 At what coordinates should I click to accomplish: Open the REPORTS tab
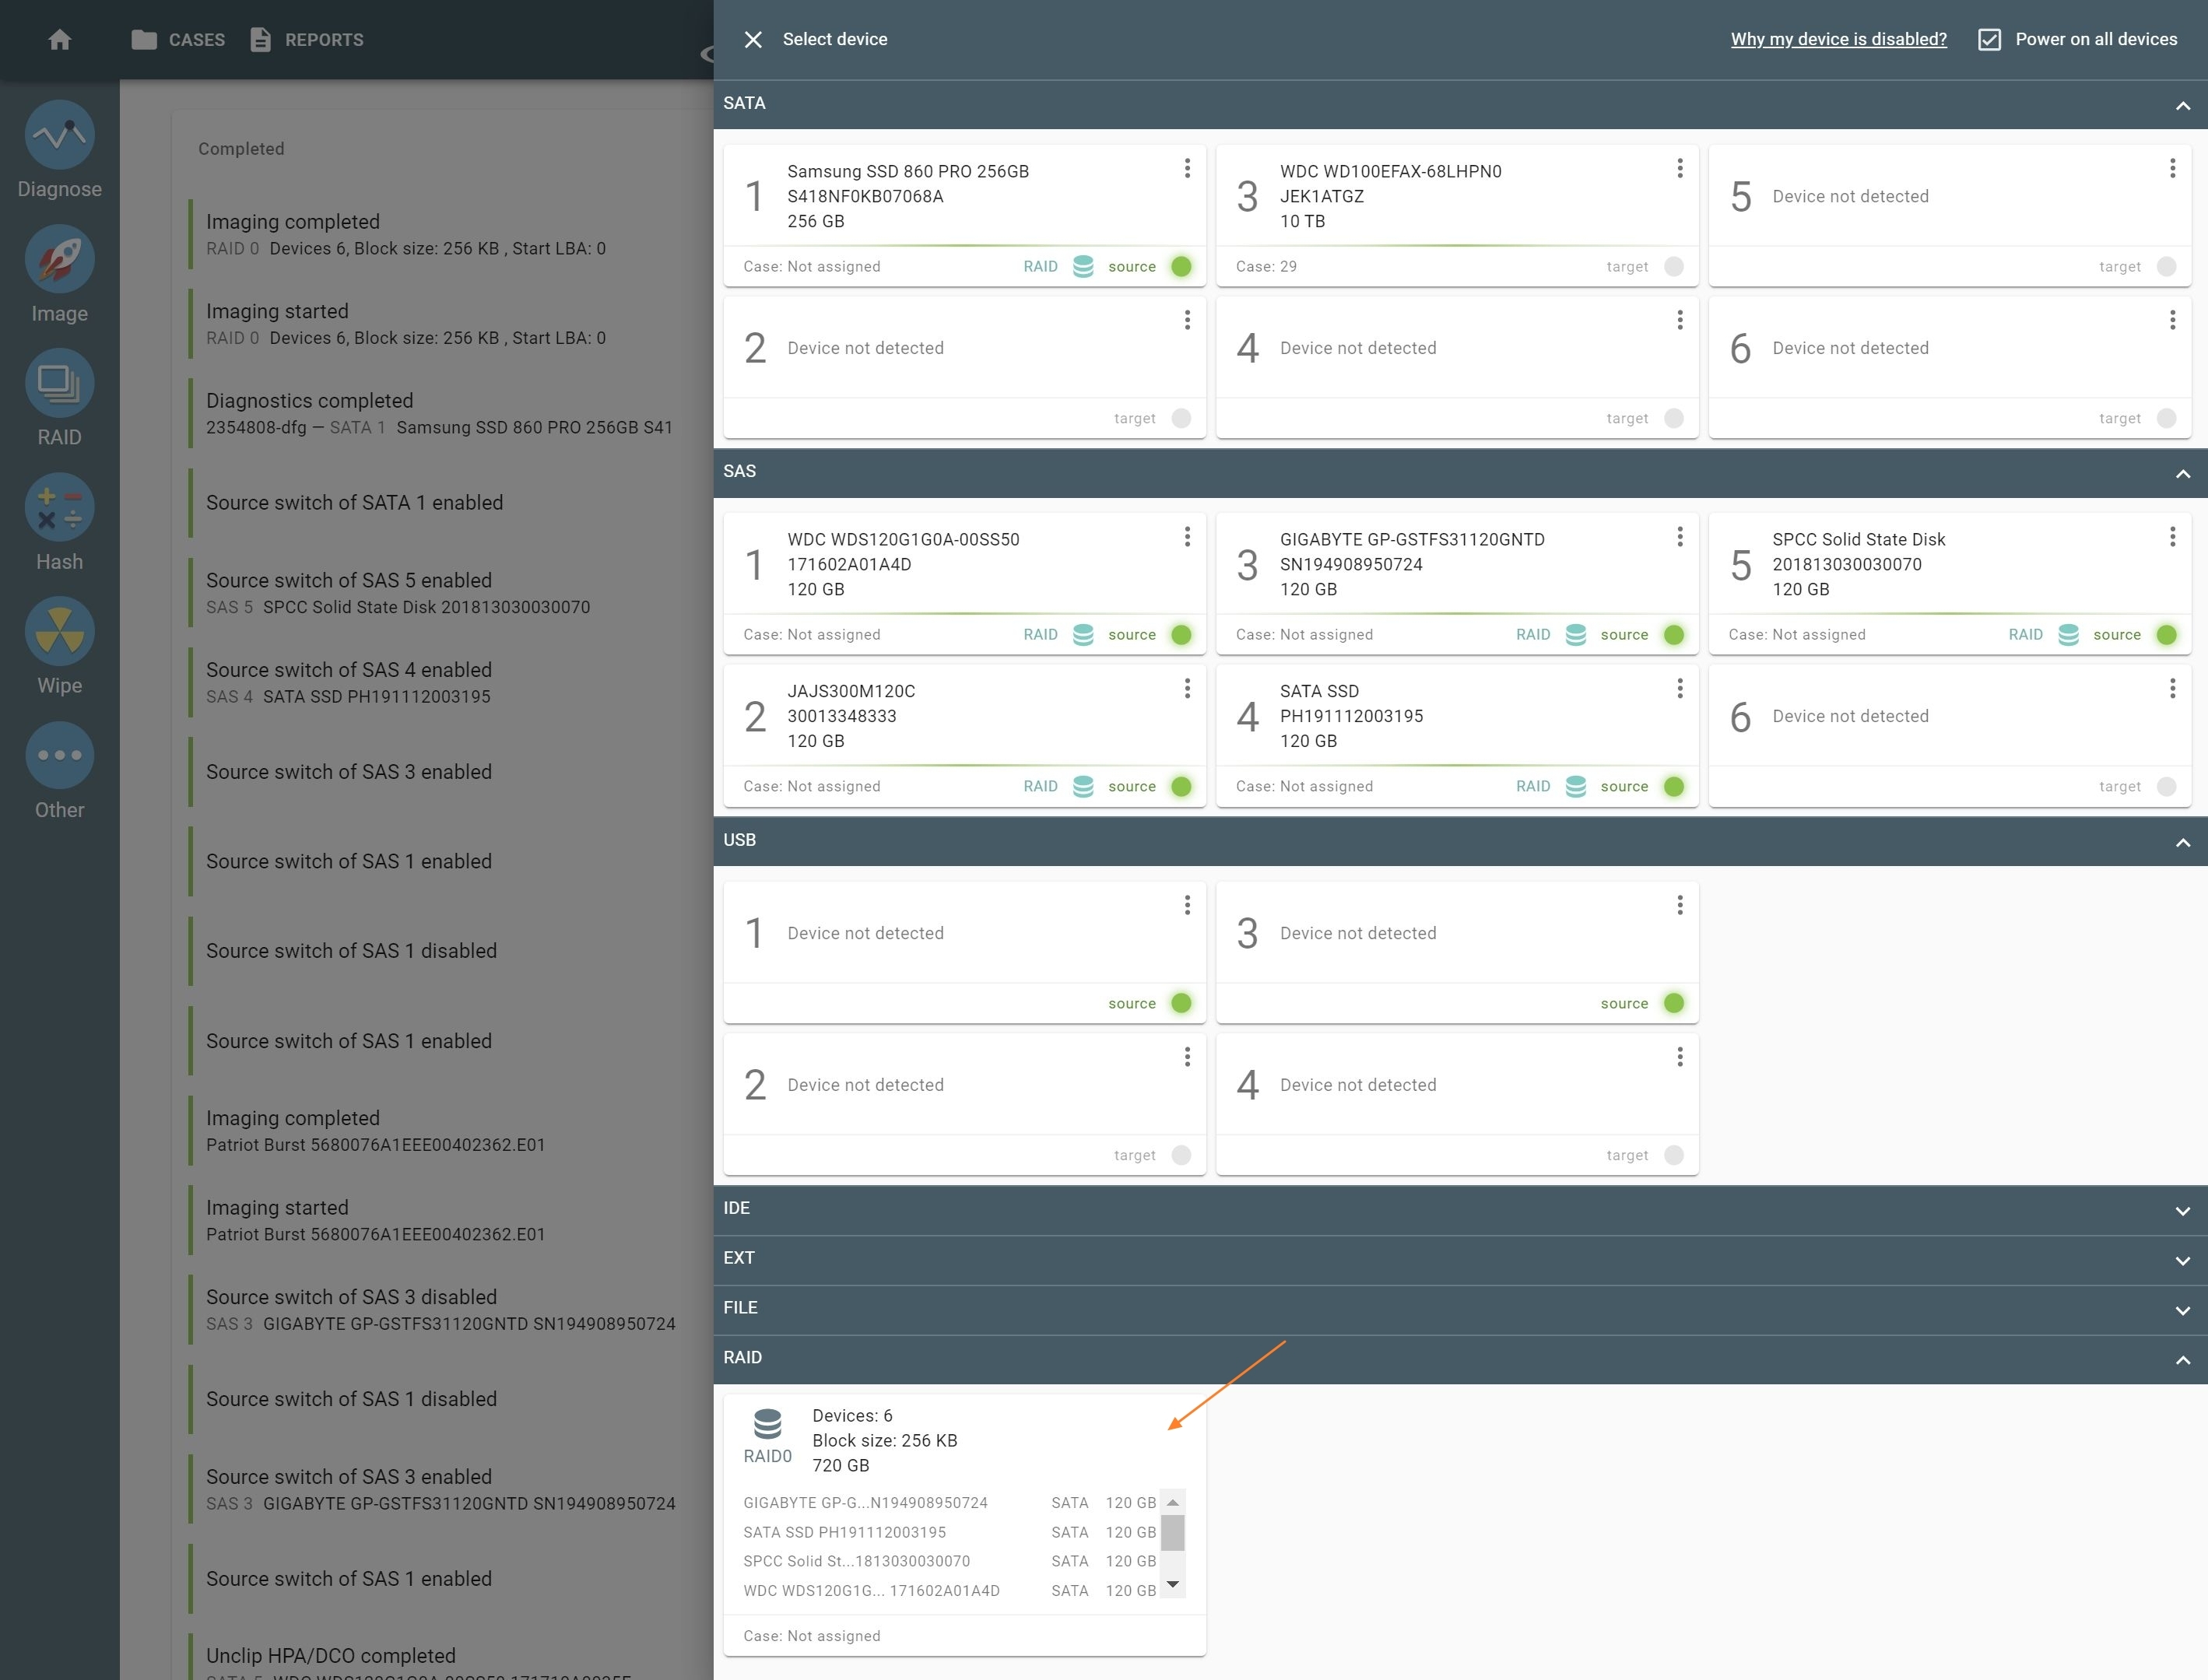pyautogui.click(x=306, y=39)
